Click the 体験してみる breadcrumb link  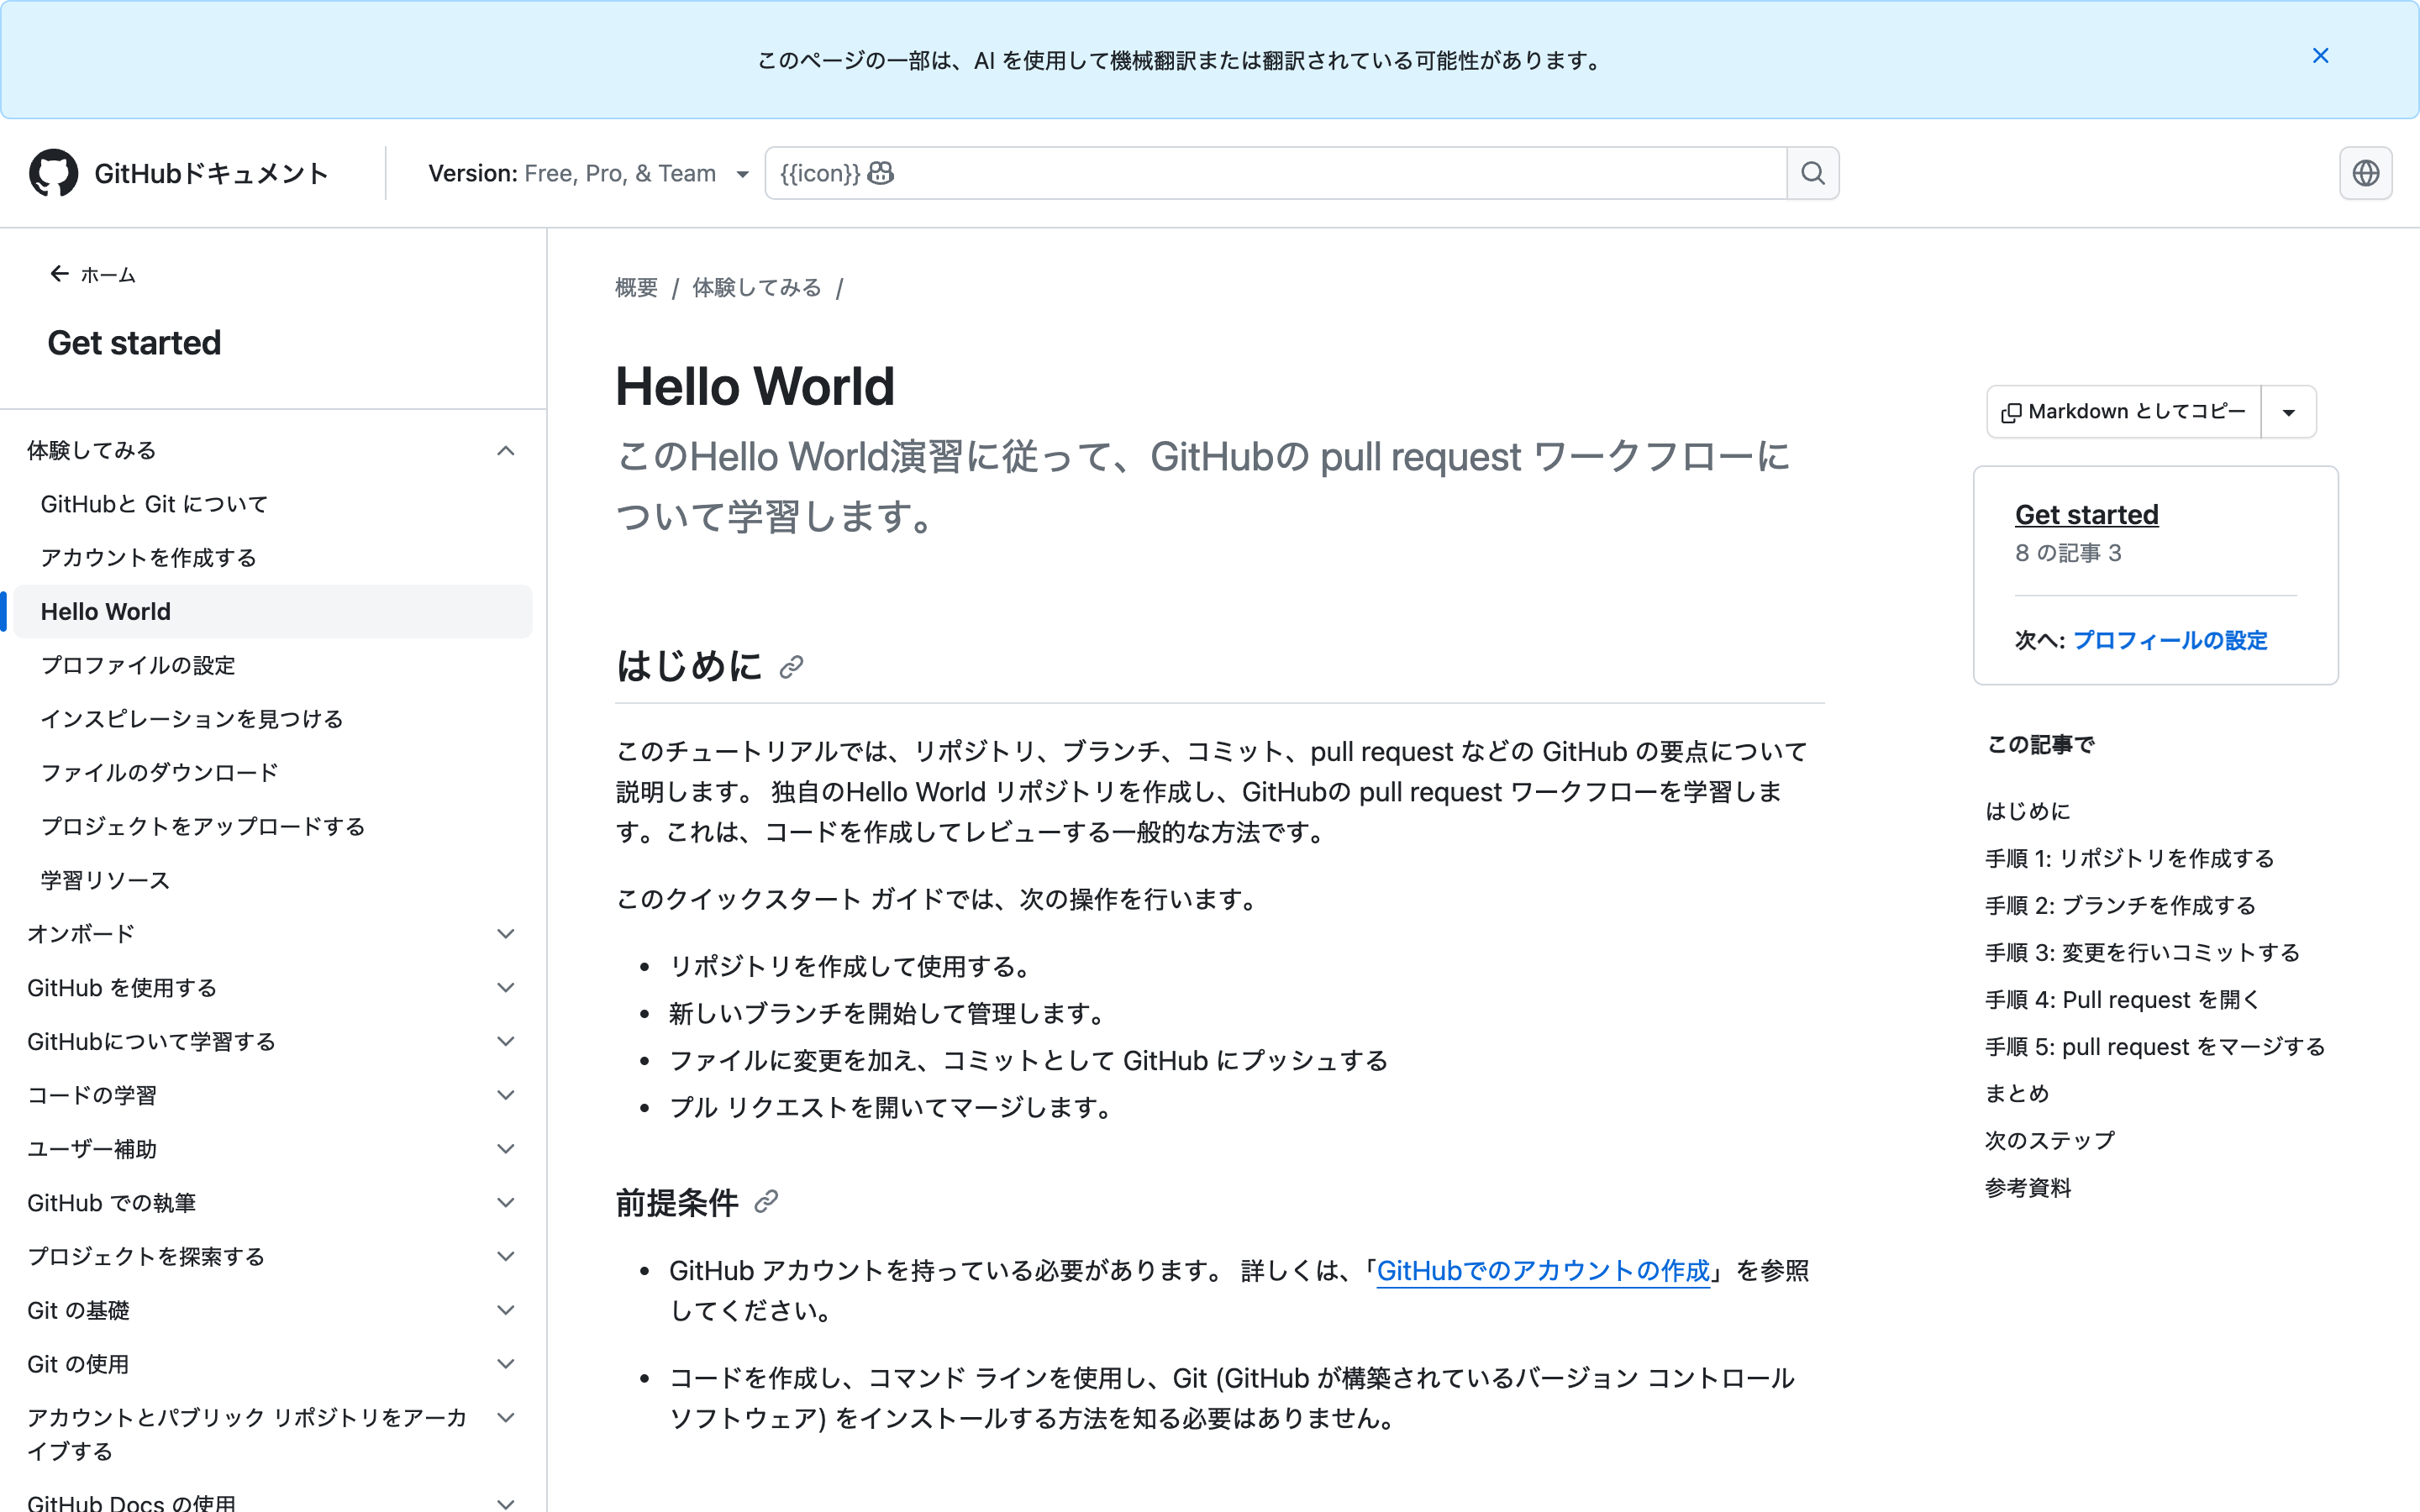[756, 288]
